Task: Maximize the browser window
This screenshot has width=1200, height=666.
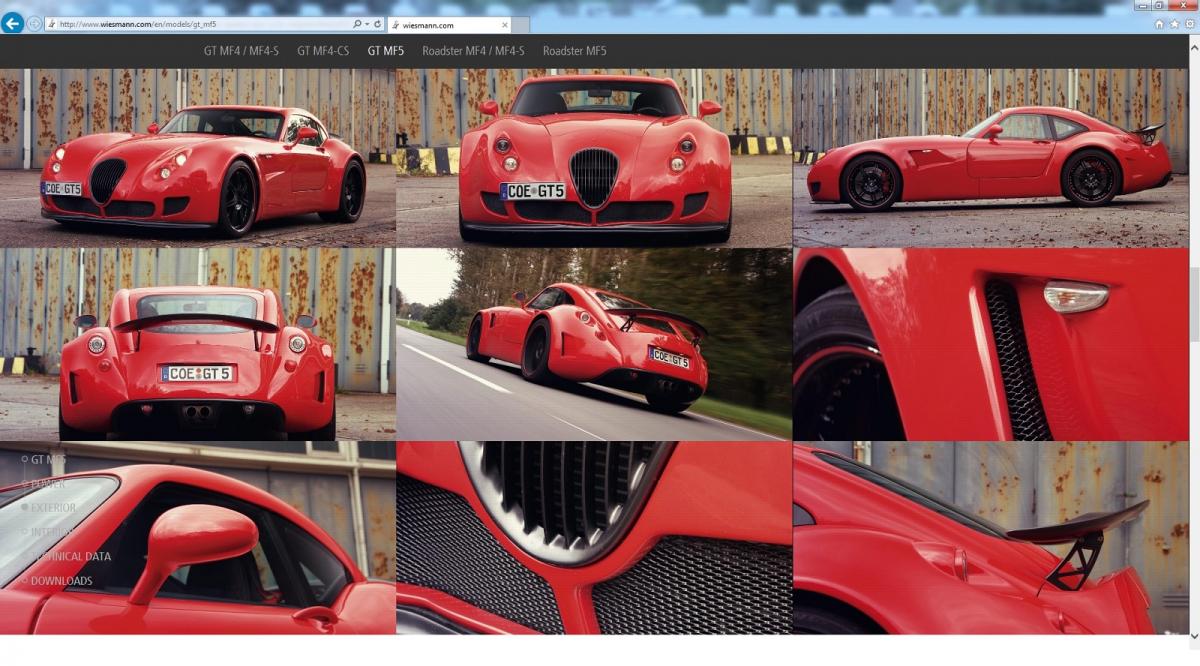Action: 1160,5
